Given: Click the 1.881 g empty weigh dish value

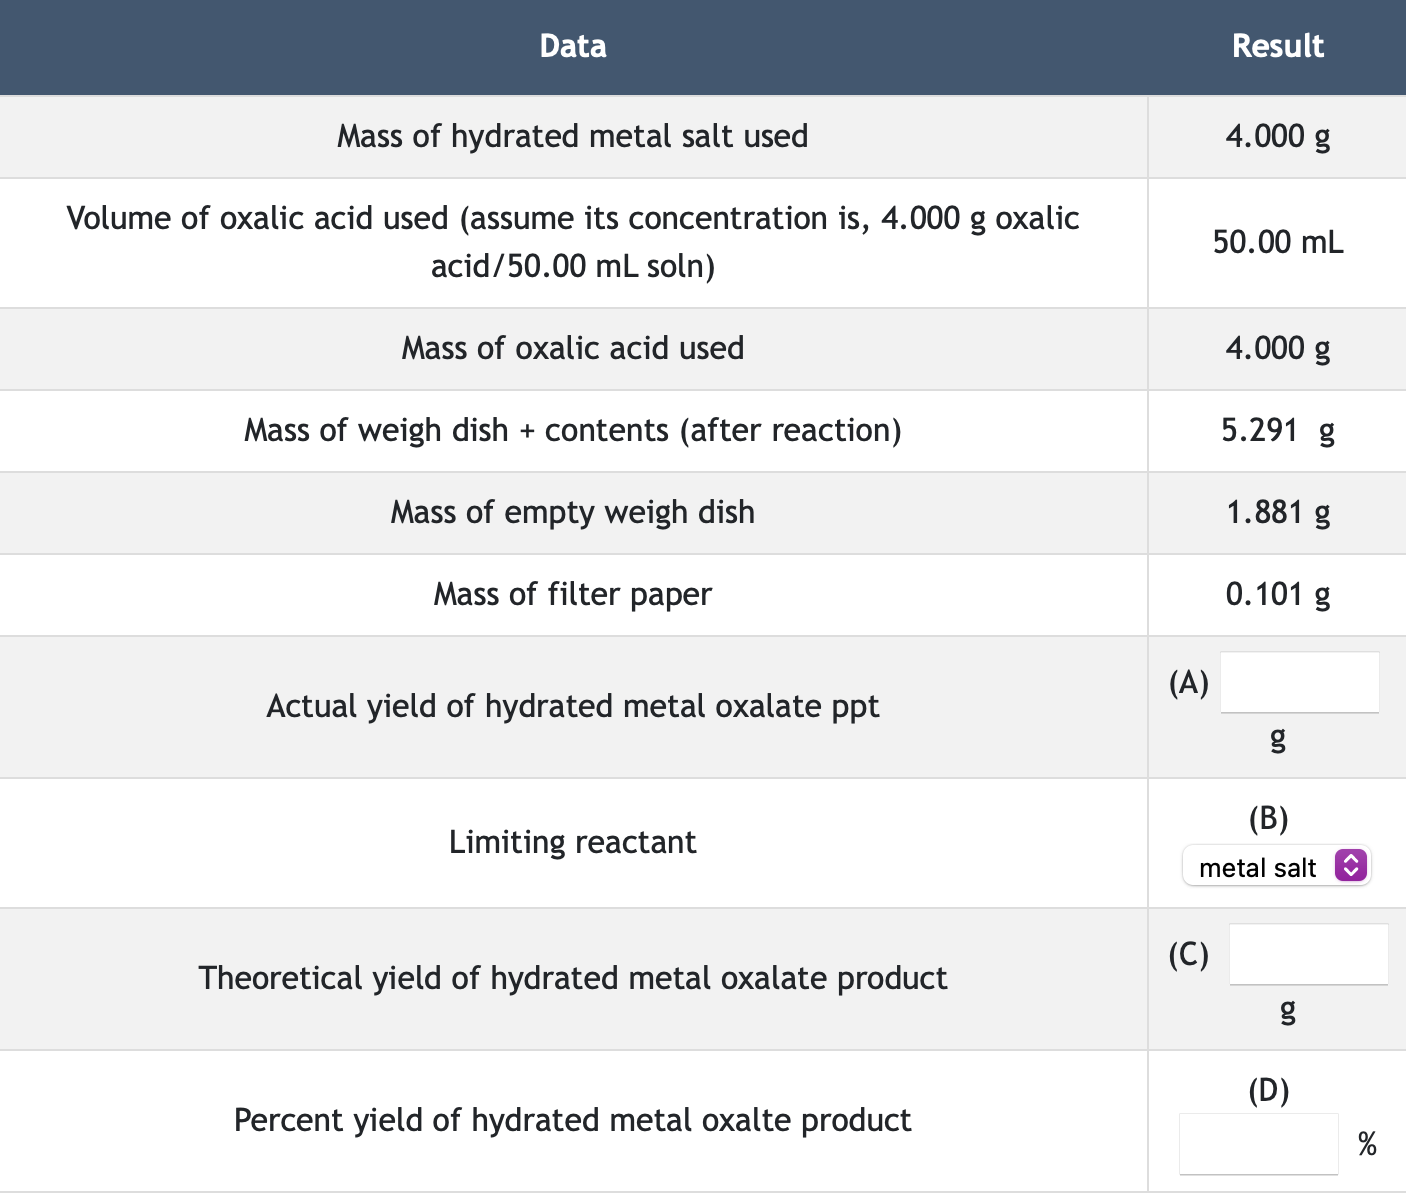Looking at the screenshot, I should (x=1278, y=511).
